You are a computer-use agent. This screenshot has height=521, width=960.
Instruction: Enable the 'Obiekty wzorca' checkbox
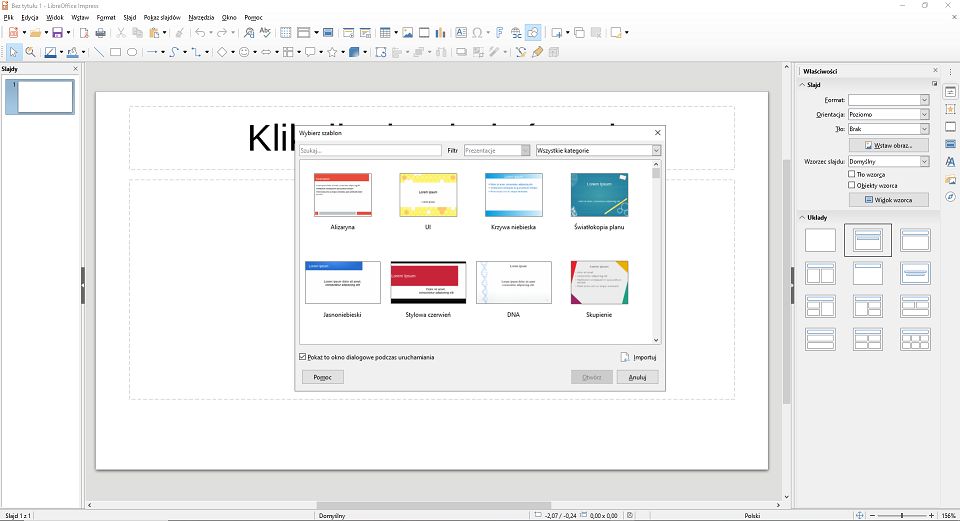click(x=852, y=186)
